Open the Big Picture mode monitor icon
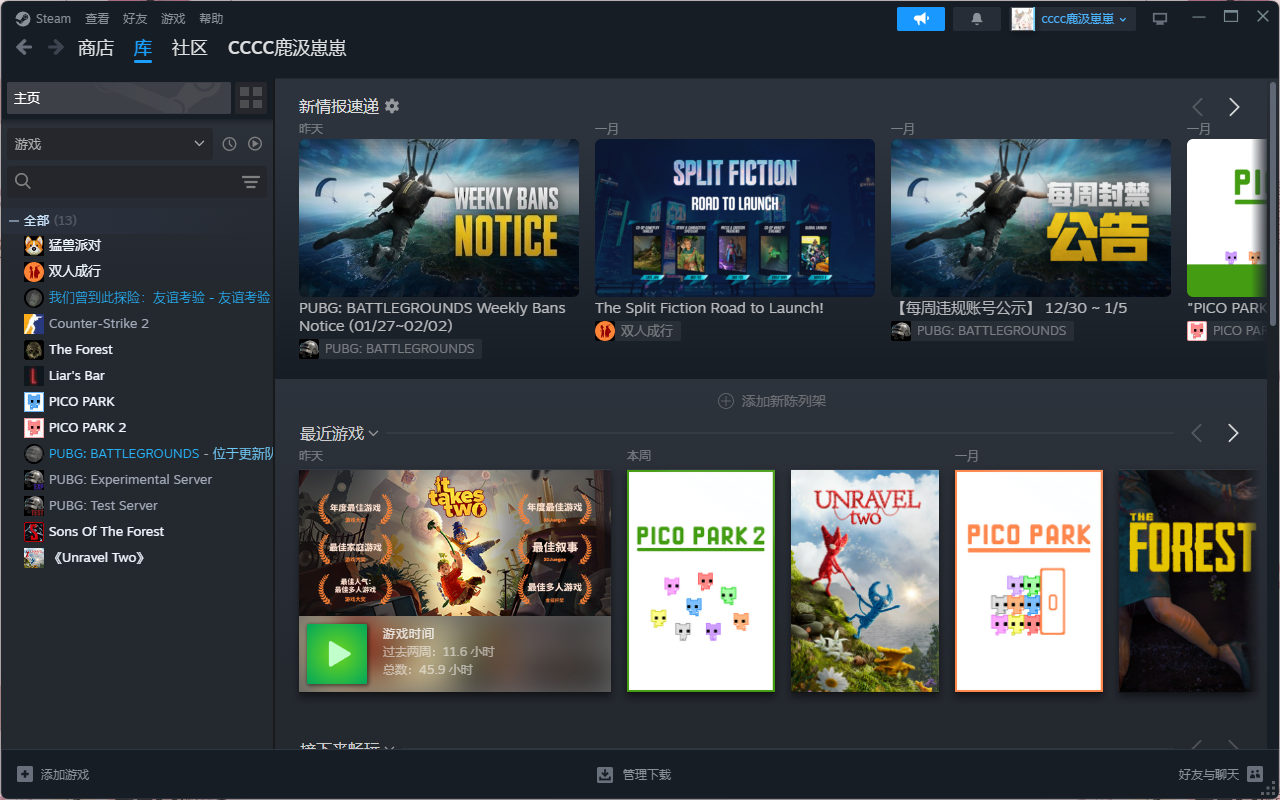The width and height of the screenshot is (1280, 800). click(x=1160, y=19)
